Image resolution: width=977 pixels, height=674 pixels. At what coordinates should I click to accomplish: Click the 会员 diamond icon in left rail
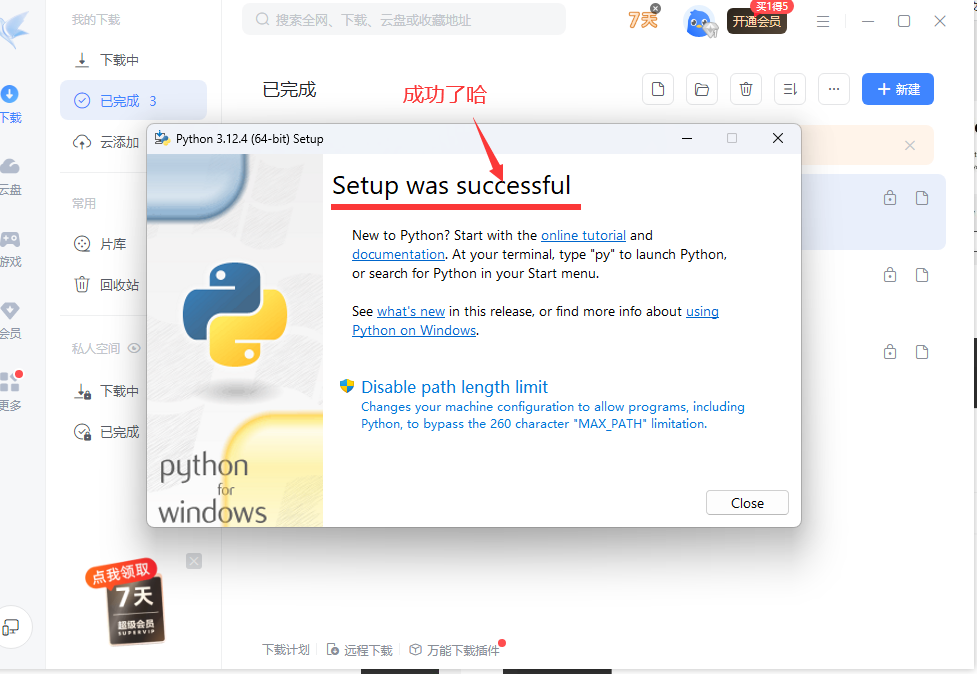coord(10,321)
